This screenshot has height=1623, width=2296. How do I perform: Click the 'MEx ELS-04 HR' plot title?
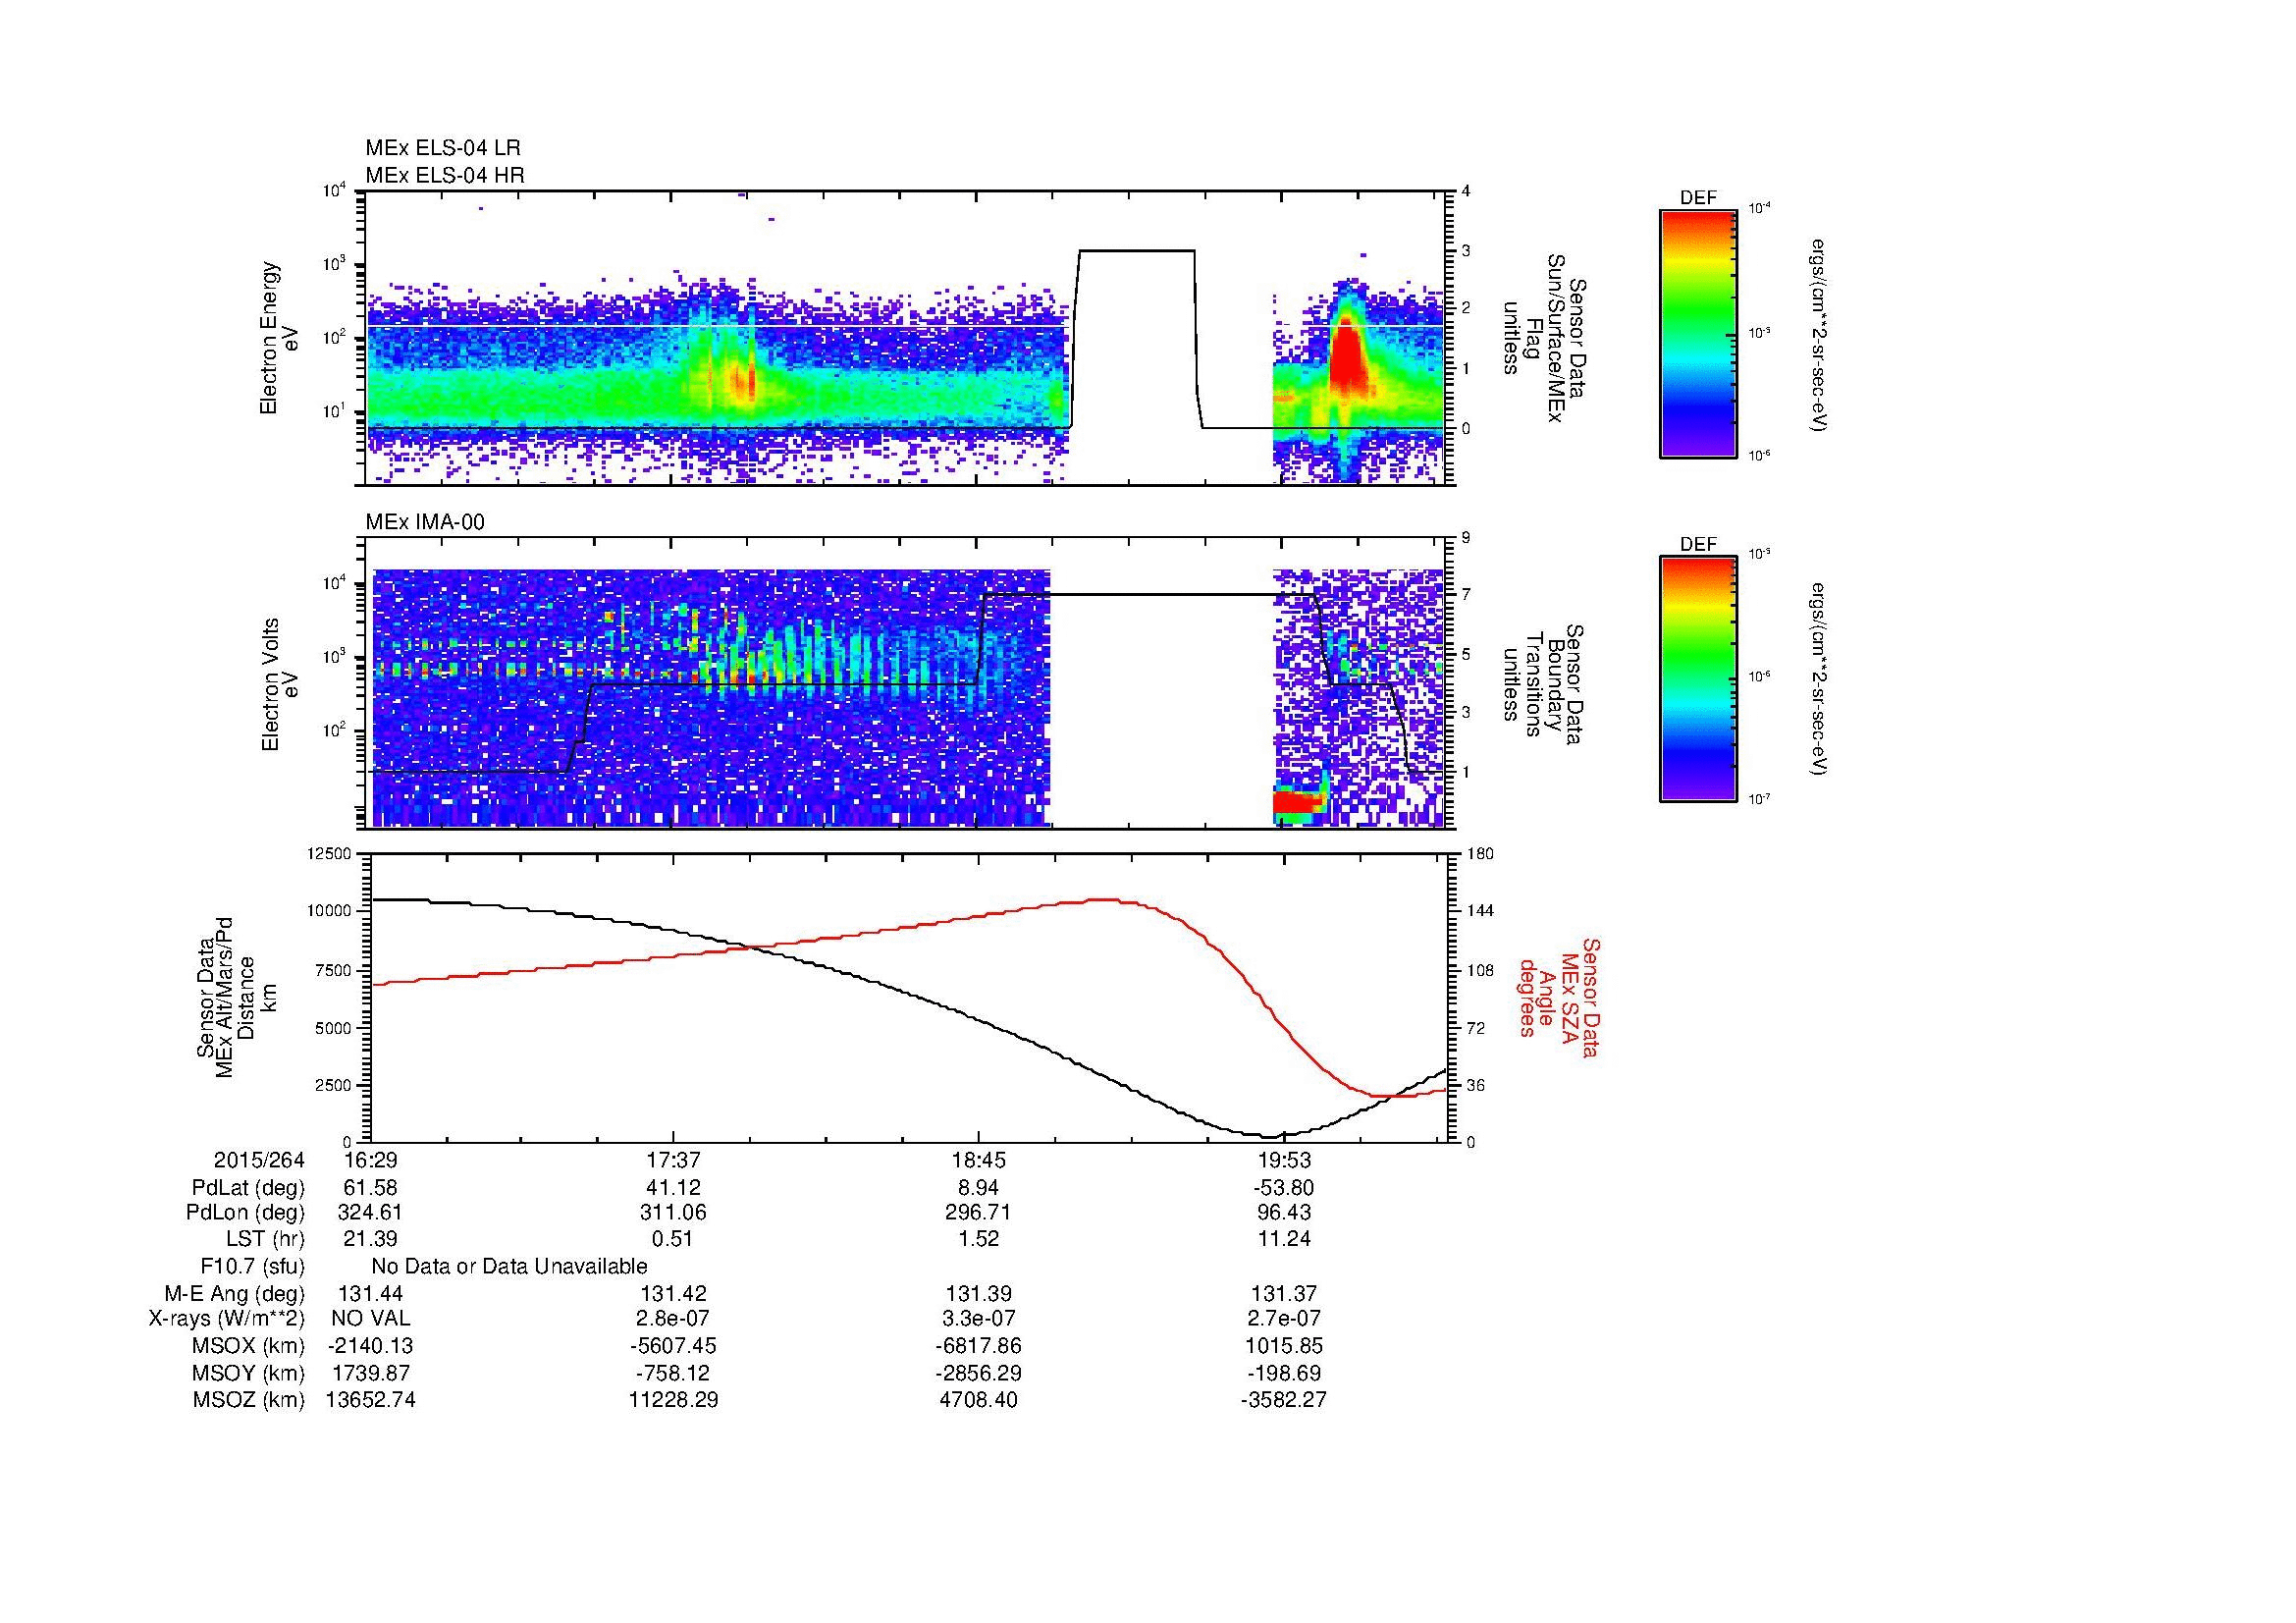click(445, 175)
